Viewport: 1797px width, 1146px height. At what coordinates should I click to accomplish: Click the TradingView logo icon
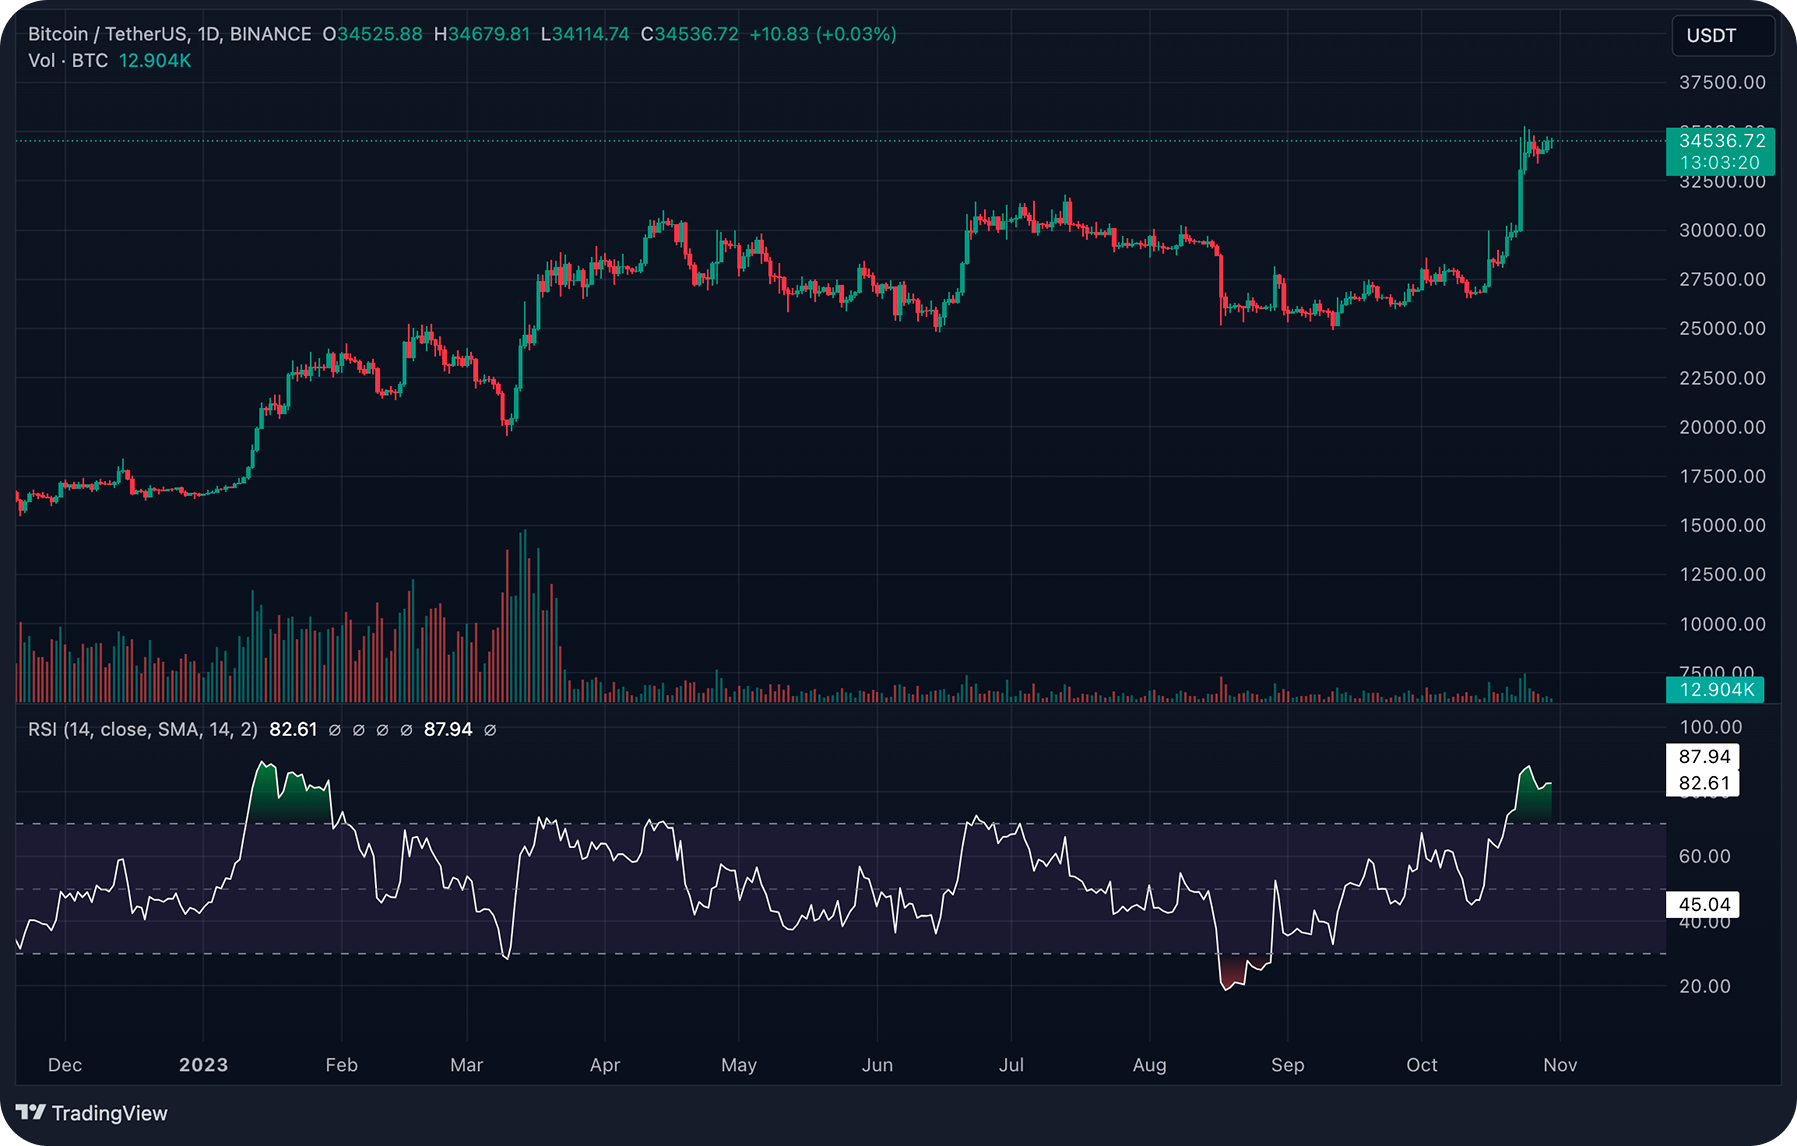pyautogui.click(x=31, y=1113)
